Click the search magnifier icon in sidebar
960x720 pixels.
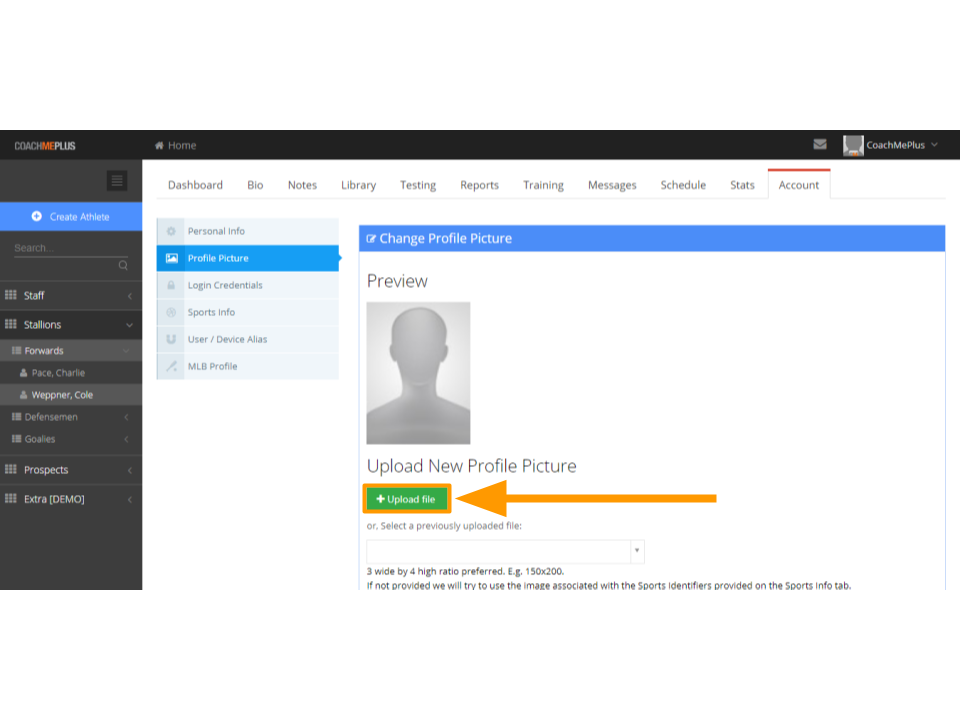click(123, 265)
